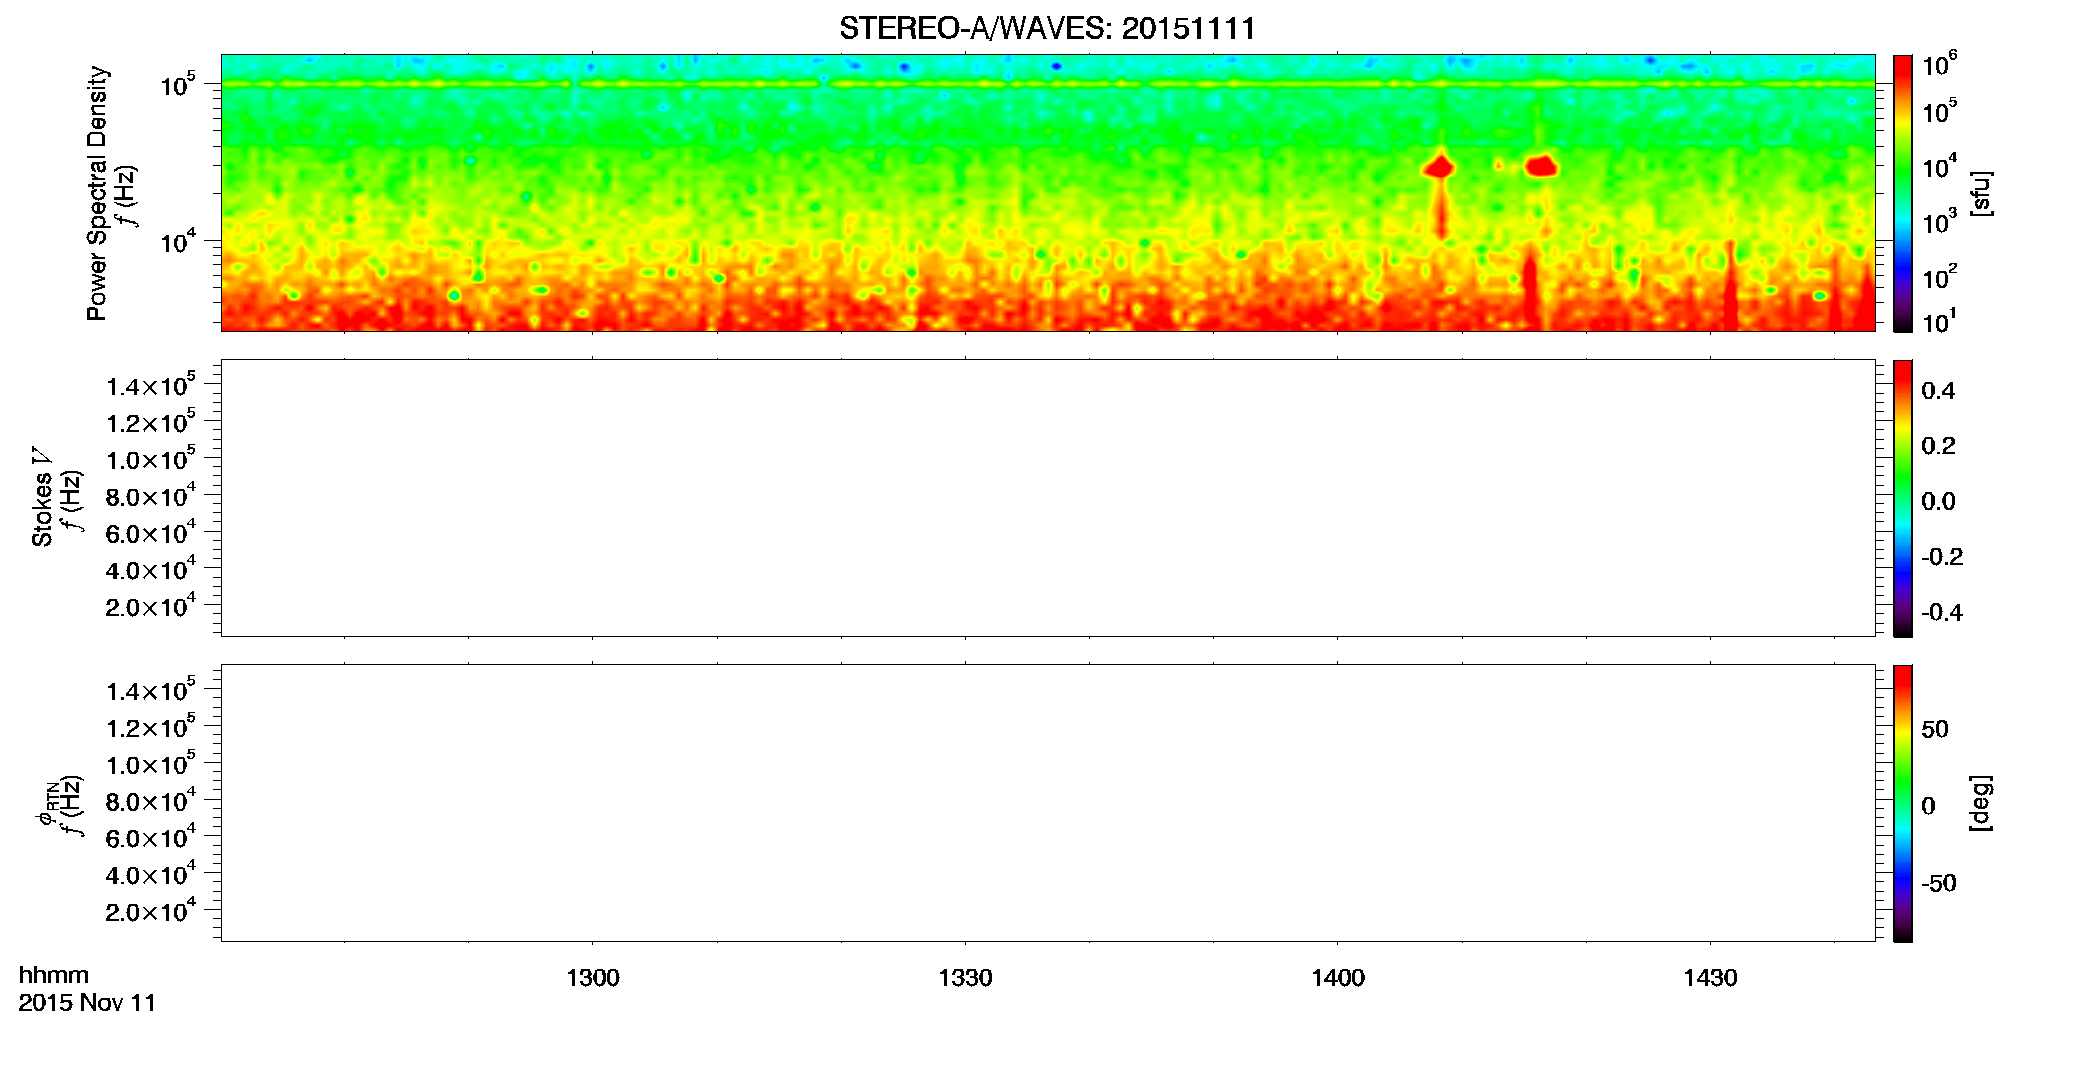Click the 1430 time tick label

click(x=1710, y=978)
